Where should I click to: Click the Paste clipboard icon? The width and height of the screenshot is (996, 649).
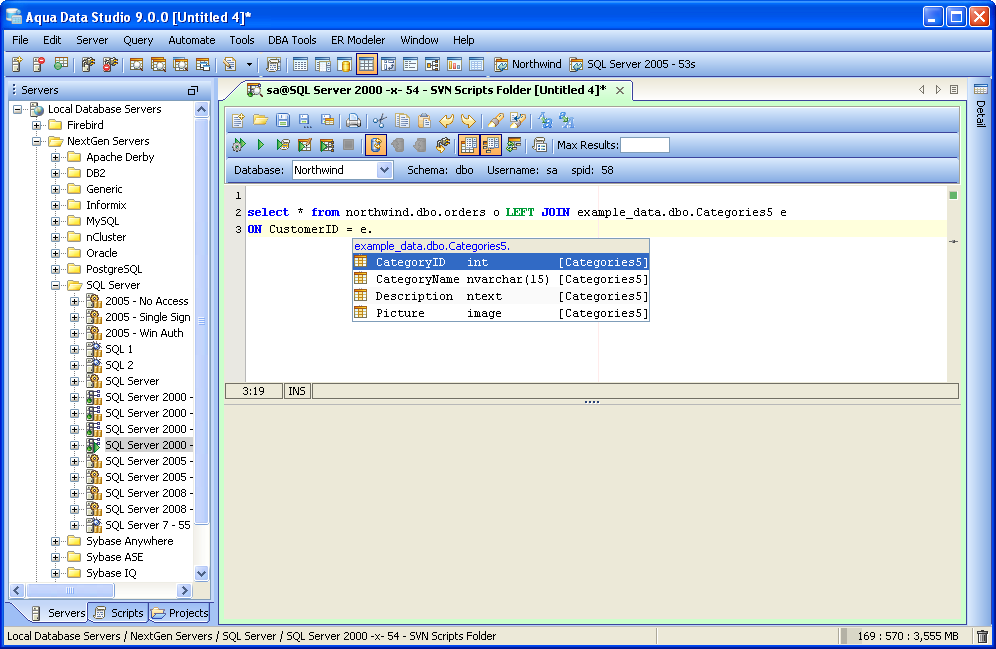click(424, 120)
